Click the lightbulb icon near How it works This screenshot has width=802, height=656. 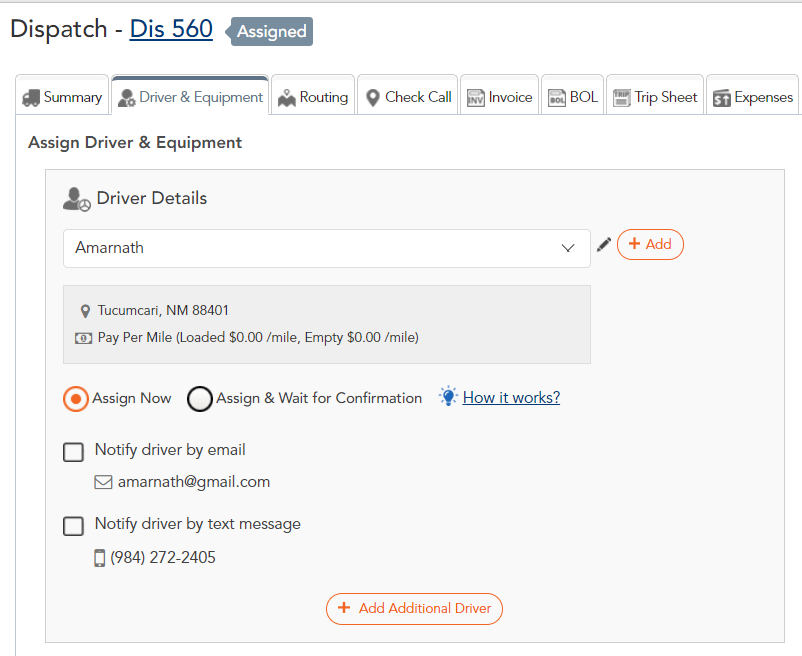click(448, 397)
